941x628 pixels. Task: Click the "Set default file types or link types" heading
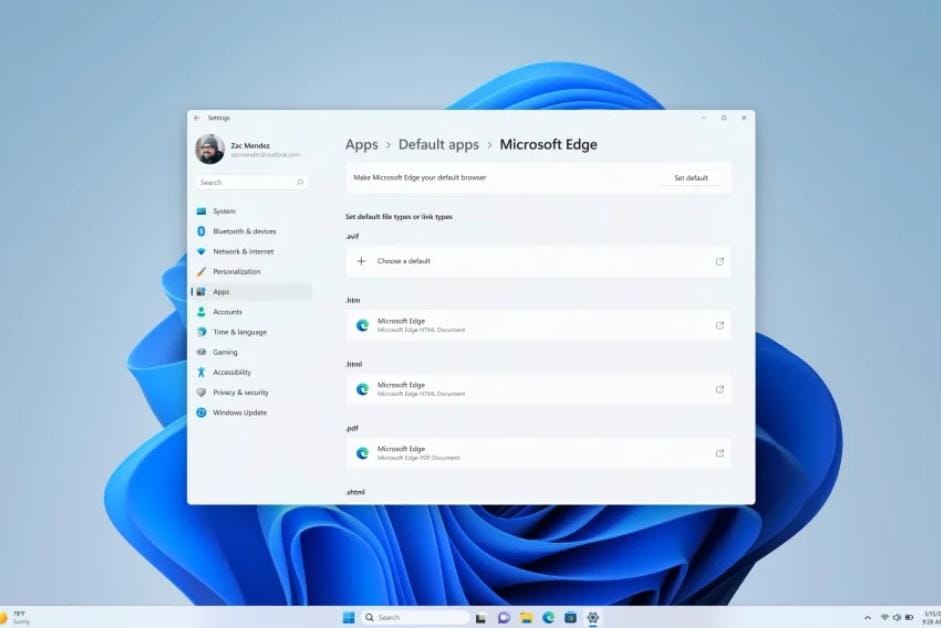click(x=398, y=217)
